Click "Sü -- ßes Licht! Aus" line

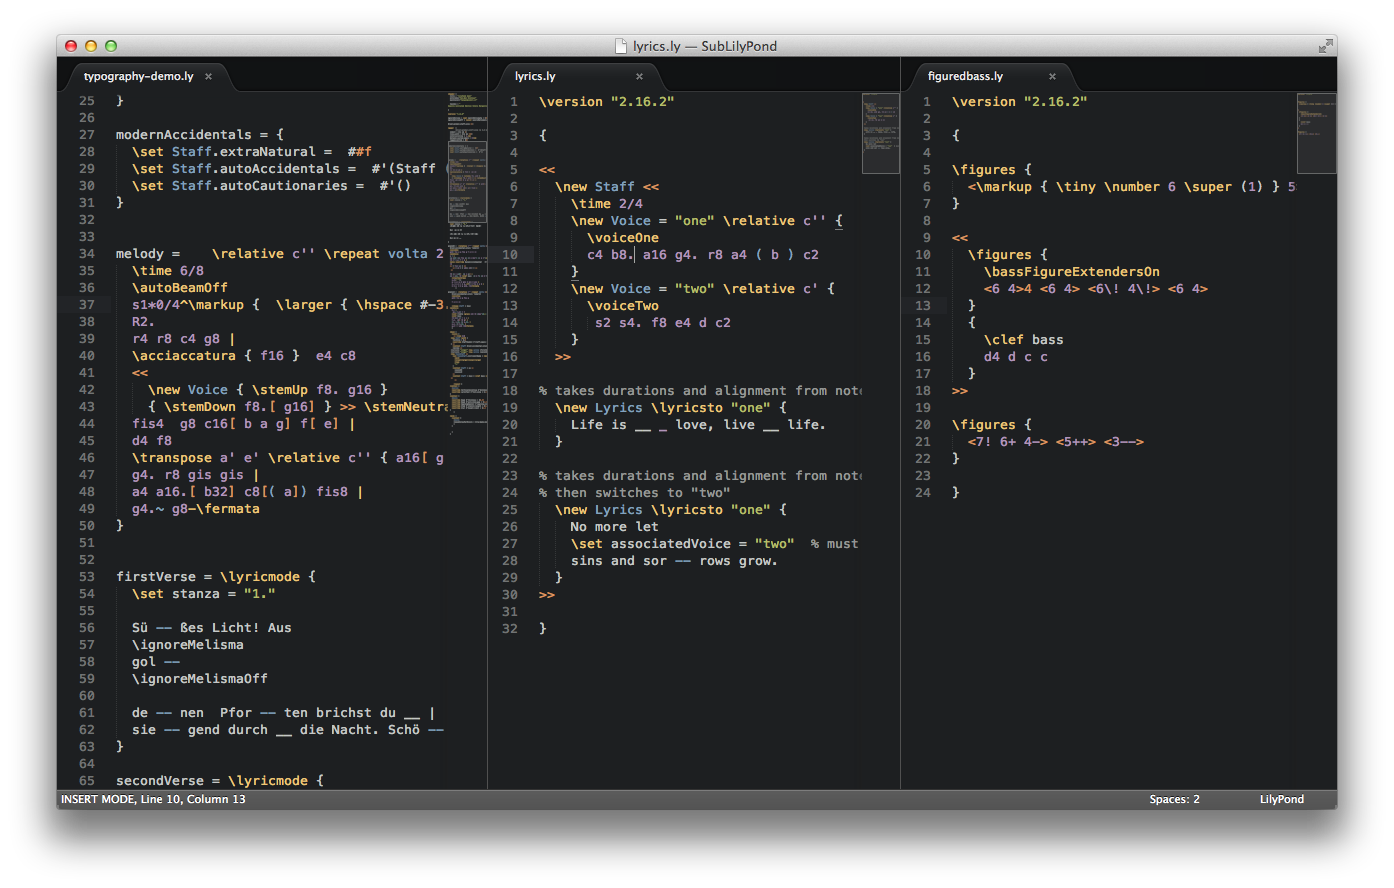(x=212, y=628)
